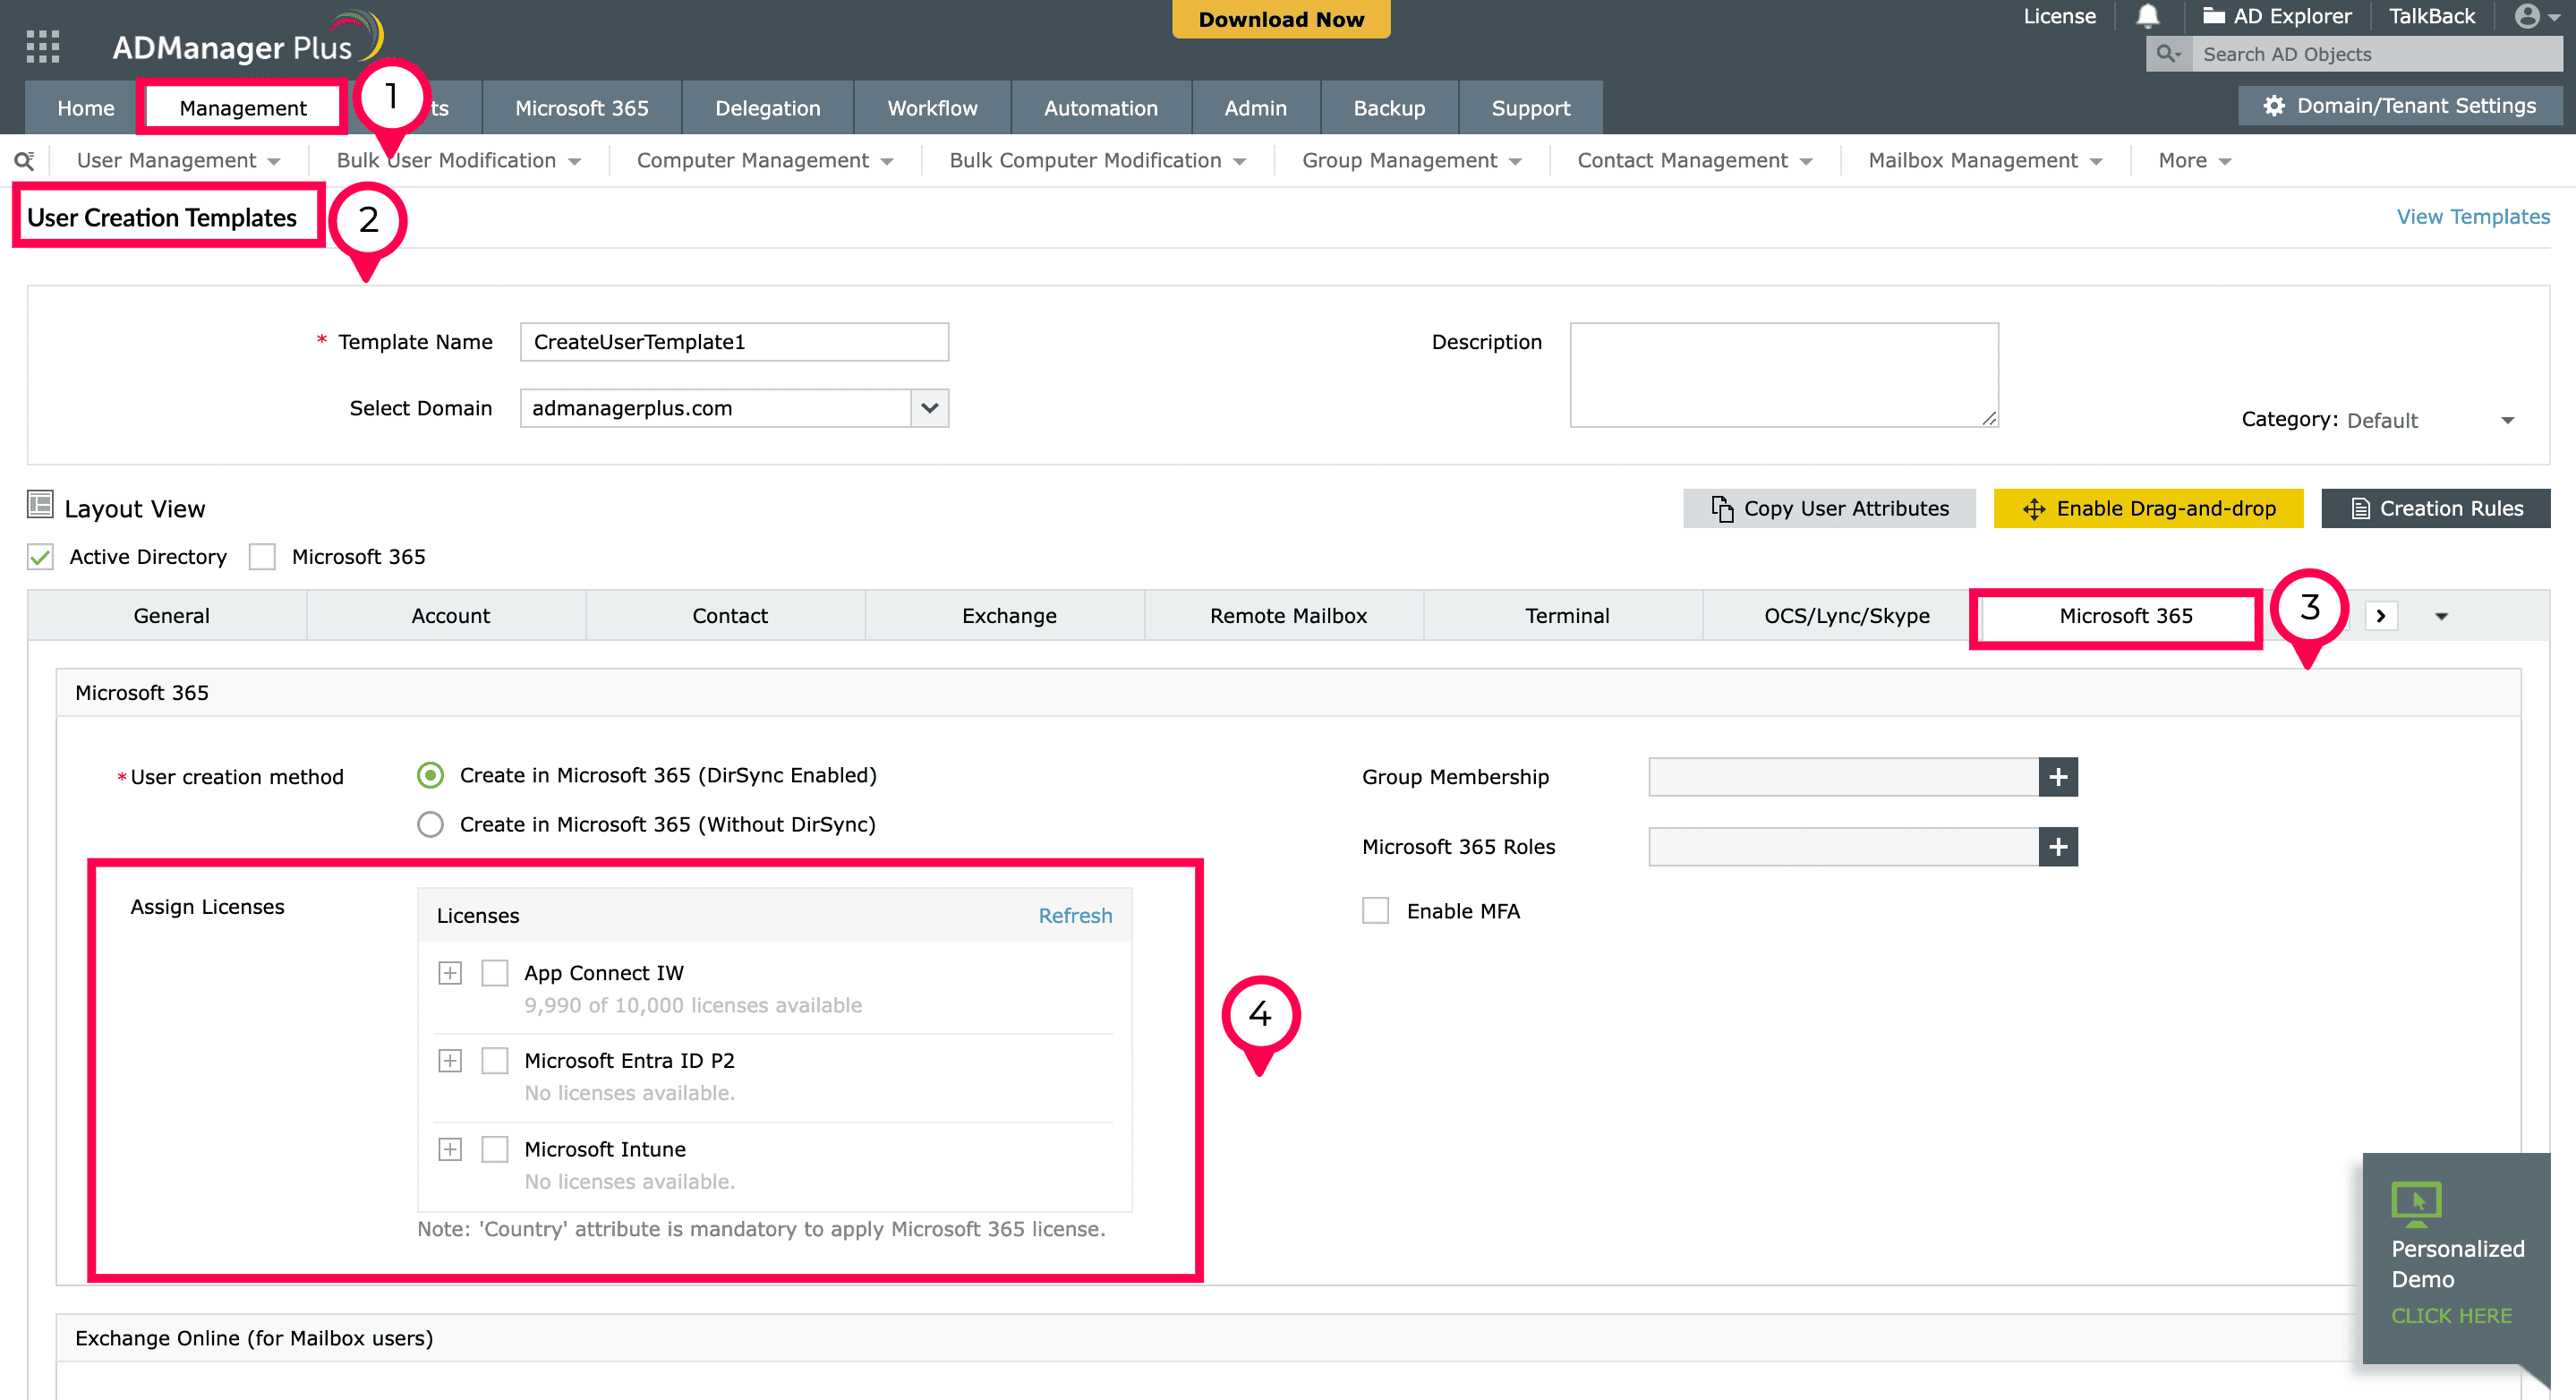Switch to the Exchange tab
Viewport: 2576px width, 1400px height.
point(1008,616)
